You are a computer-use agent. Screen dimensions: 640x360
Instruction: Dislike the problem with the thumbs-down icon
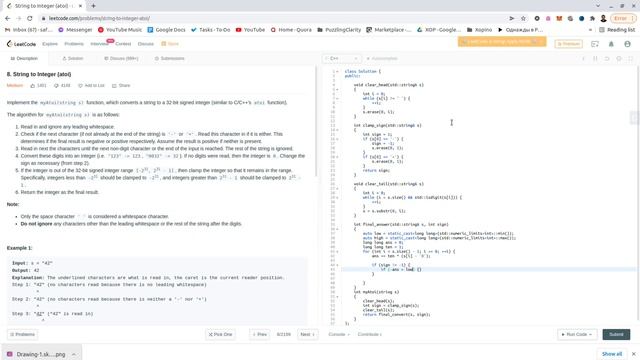[x=56, y=85]
